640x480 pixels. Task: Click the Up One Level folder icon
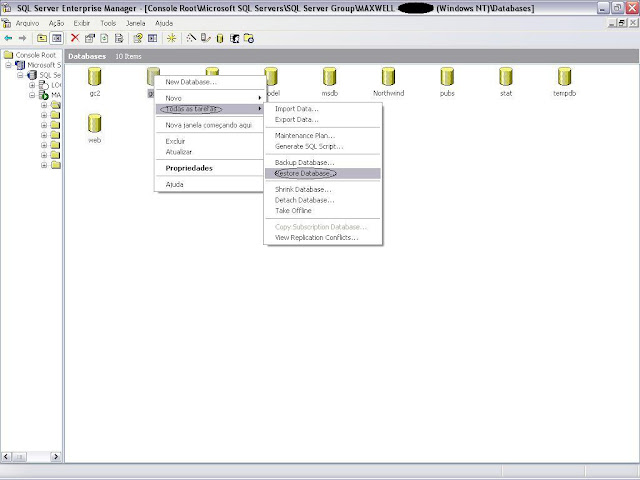click(x=42, y=38)
